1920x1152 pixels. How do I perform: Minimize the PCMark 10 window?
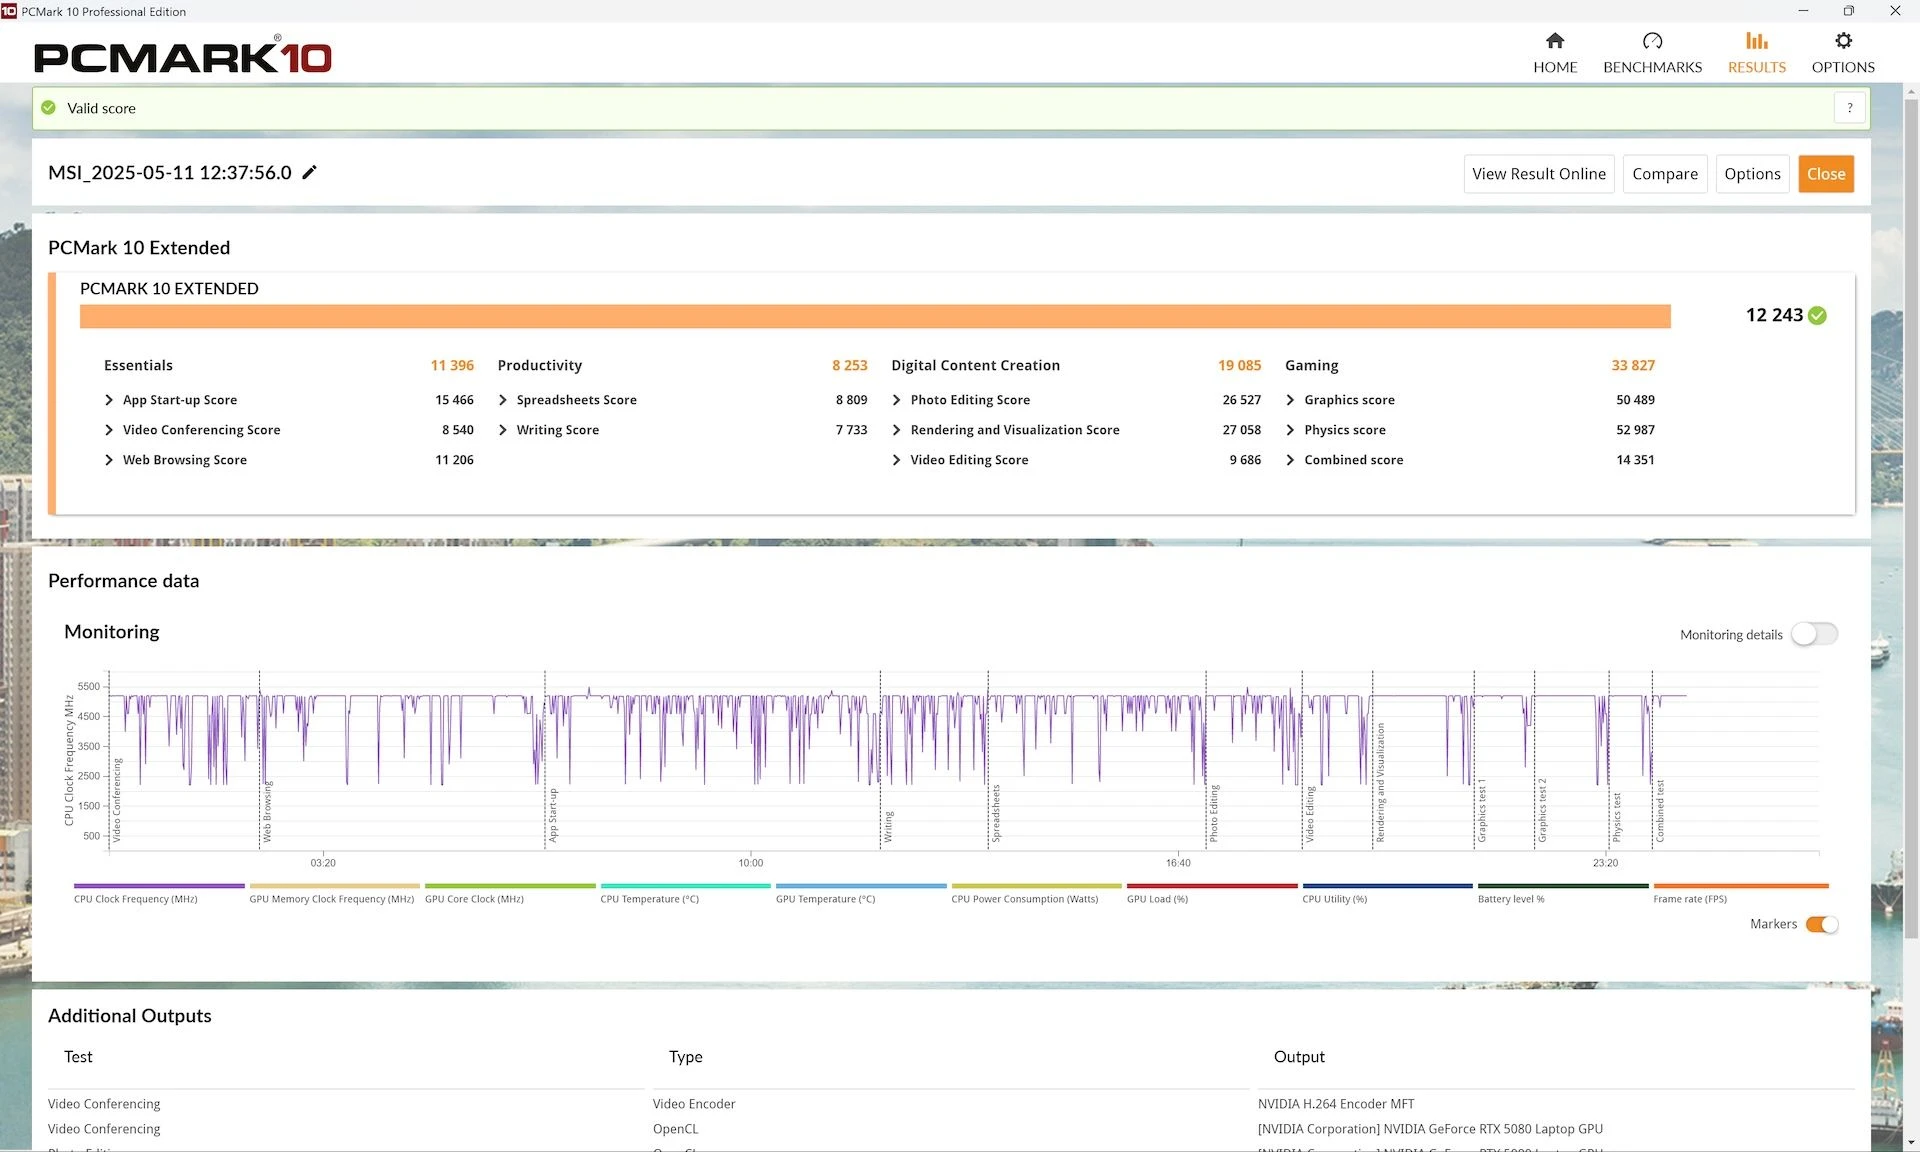(x=1803, y=11)
